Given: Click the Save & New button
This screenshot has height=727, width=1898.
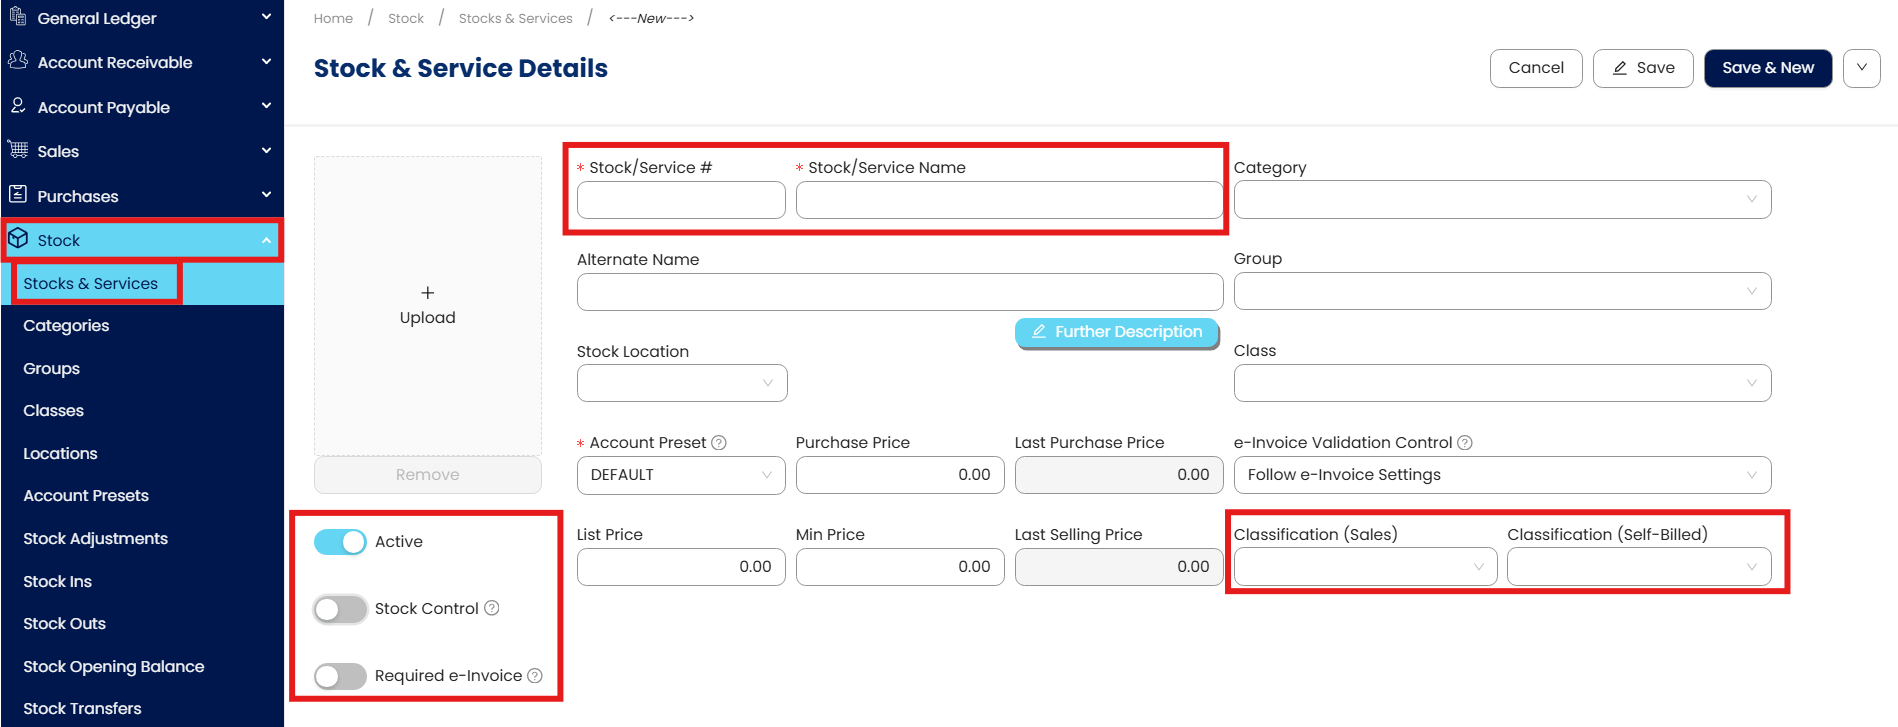Looking at the screenshot, I should tap(1767, 68).
